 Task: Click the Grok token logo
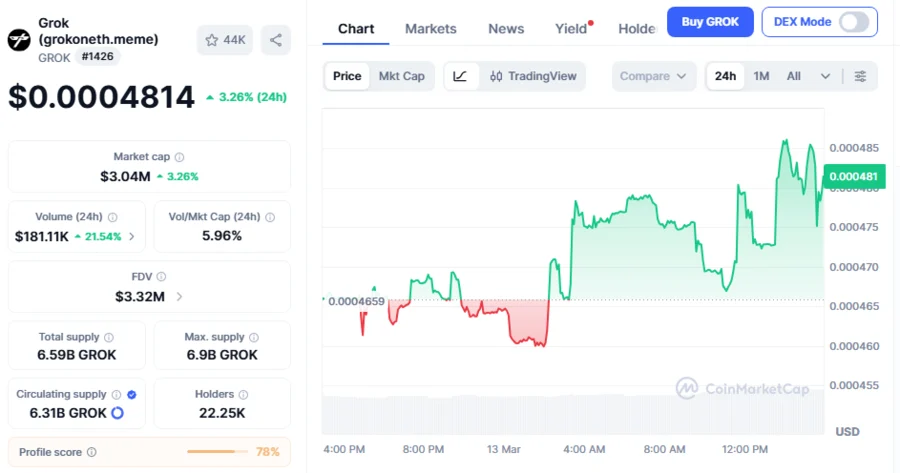[x=19, y=40]
